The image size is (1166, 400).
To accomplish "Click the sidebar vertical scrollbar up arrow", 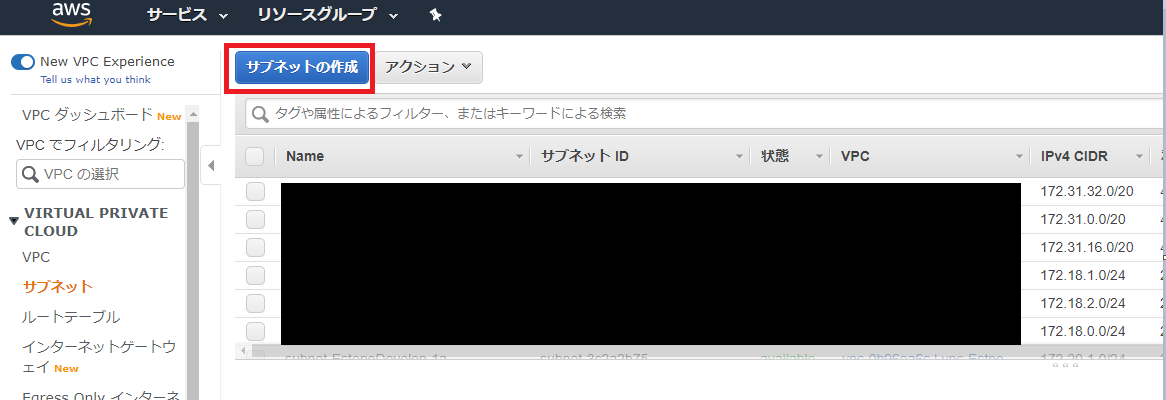I will click(x=193, y=114).
